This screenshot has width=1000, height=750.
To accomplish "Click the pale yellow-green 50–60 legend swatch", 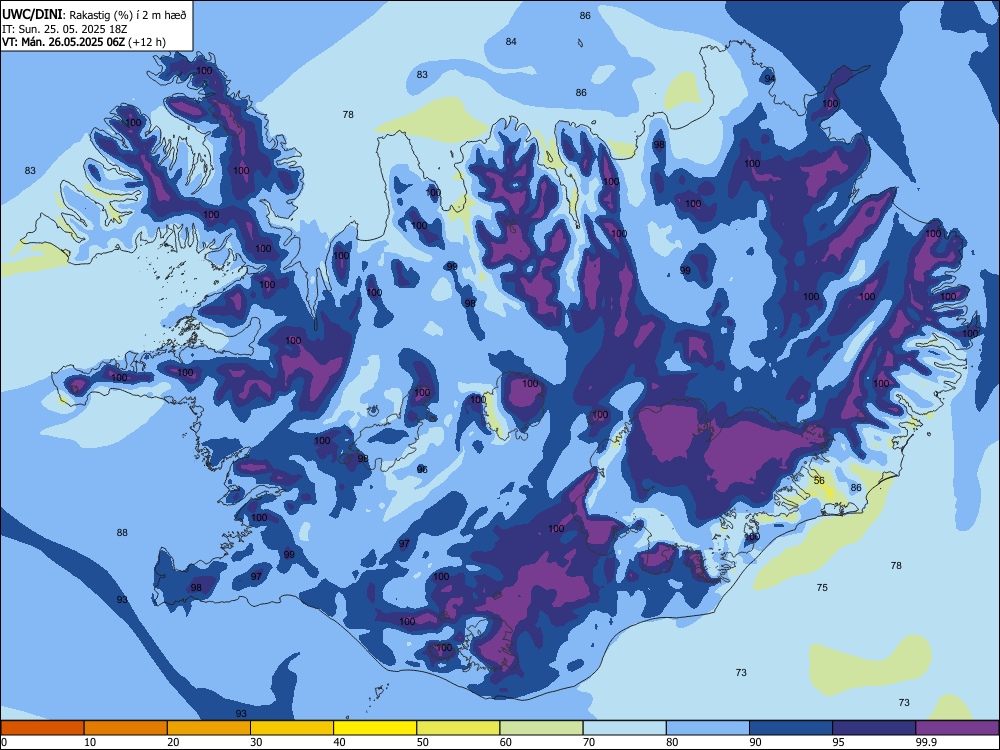I will [458, 728].
